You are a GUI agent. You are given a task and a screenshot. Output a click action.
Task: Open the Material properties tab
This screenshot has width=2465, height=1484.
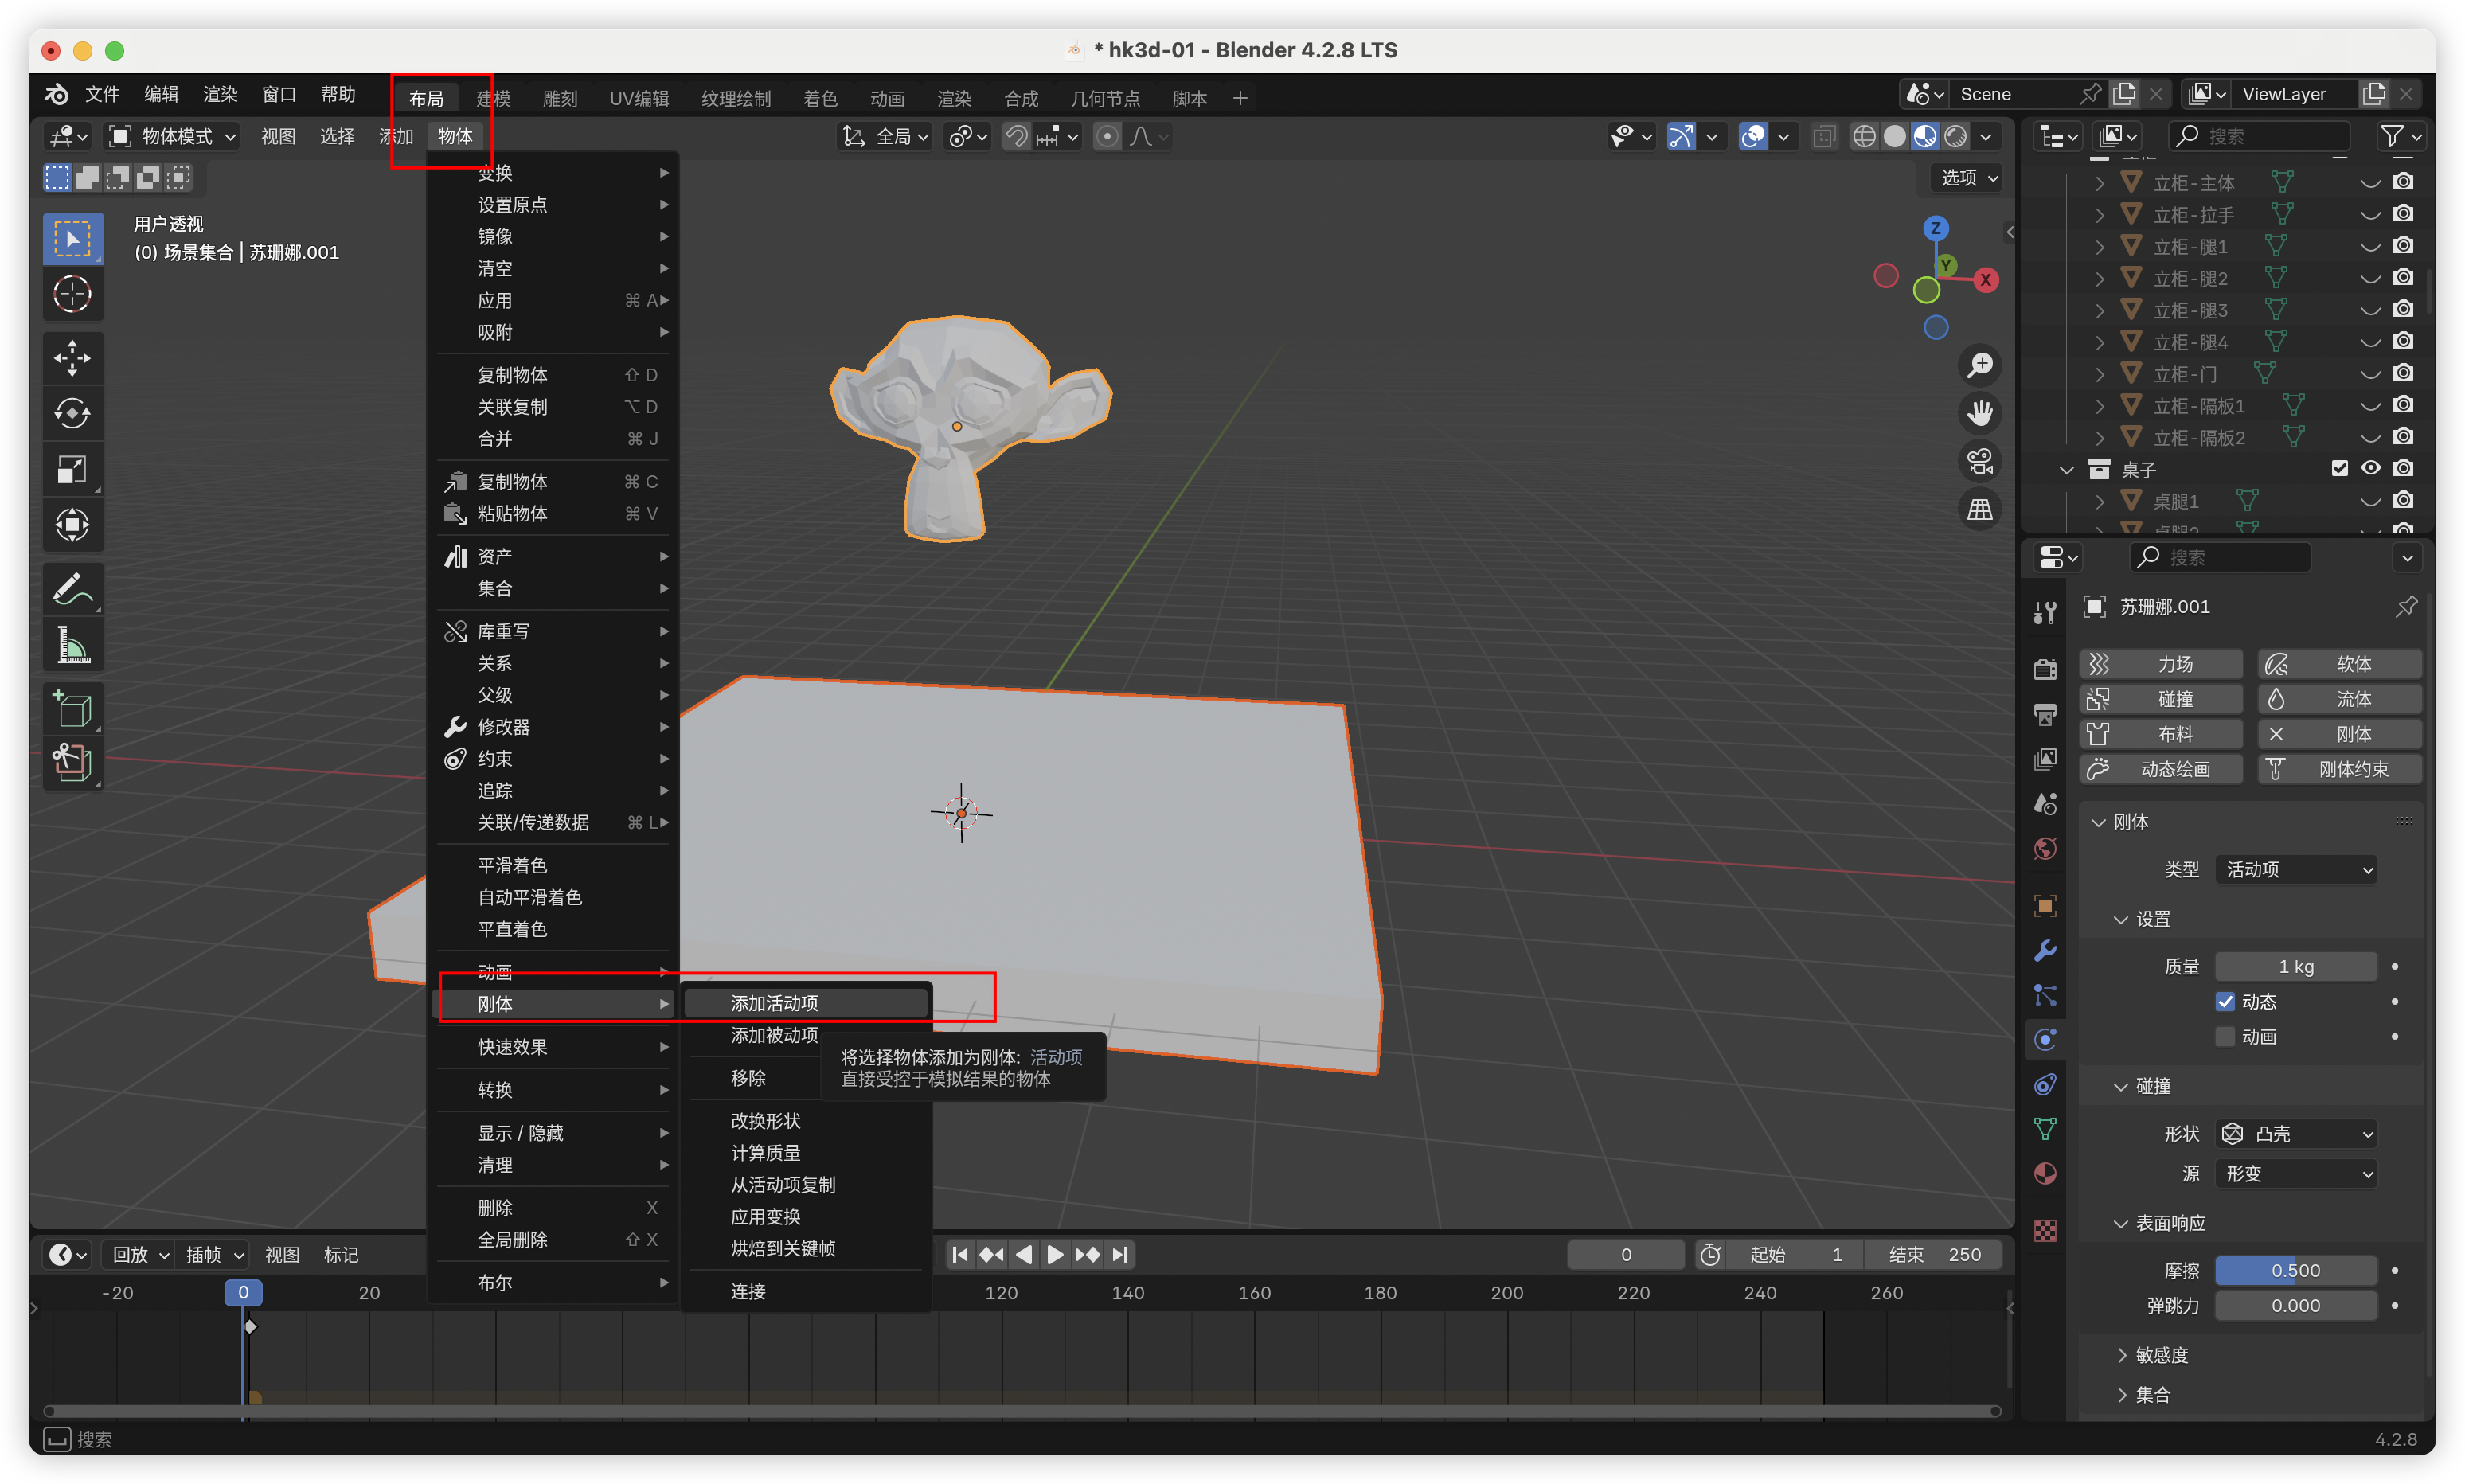pos(2045,1174)
